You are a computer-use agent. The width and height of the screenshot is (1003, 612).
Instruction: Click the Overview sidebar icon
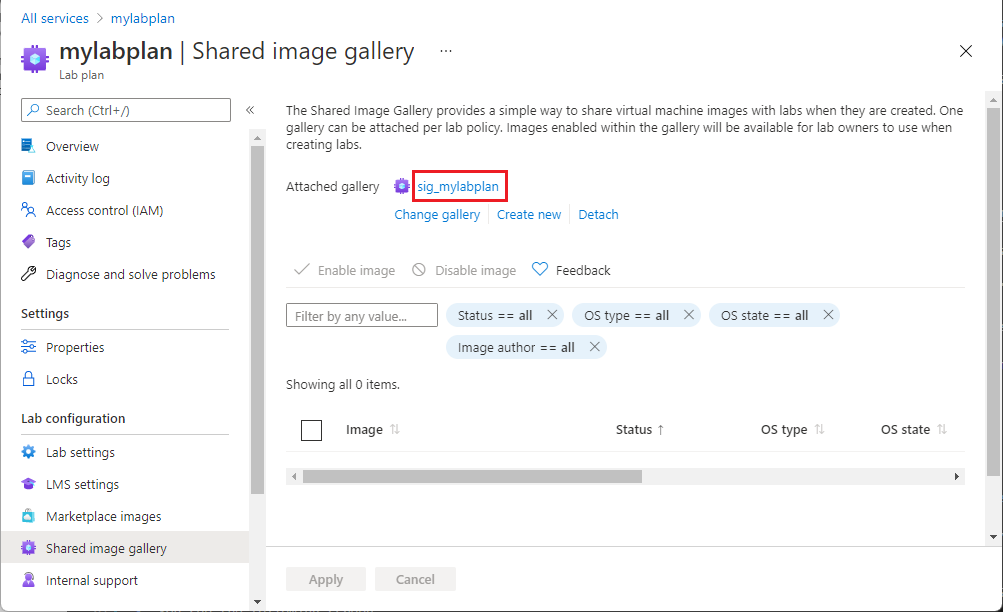pyautogui.click(x=28, y=146)
